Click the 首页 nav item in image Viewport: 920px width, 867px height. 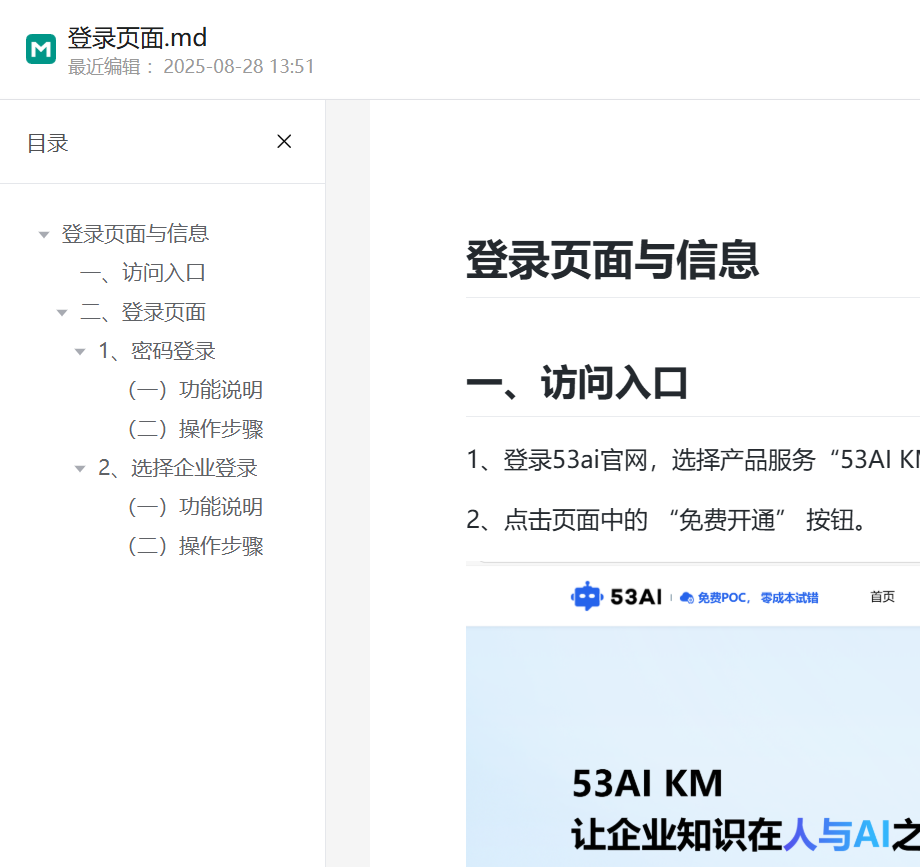(x=882, y=597)
